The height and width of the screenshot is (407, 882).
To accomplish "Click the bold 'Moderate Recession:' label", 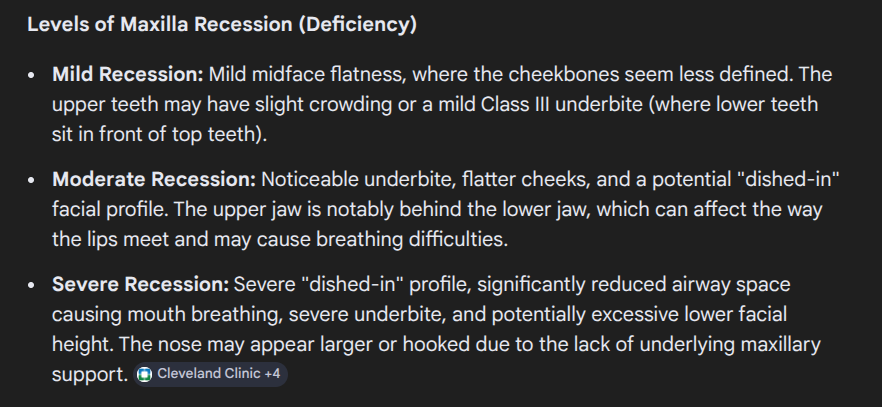I will pyautogui.click(x=154, y=180).
